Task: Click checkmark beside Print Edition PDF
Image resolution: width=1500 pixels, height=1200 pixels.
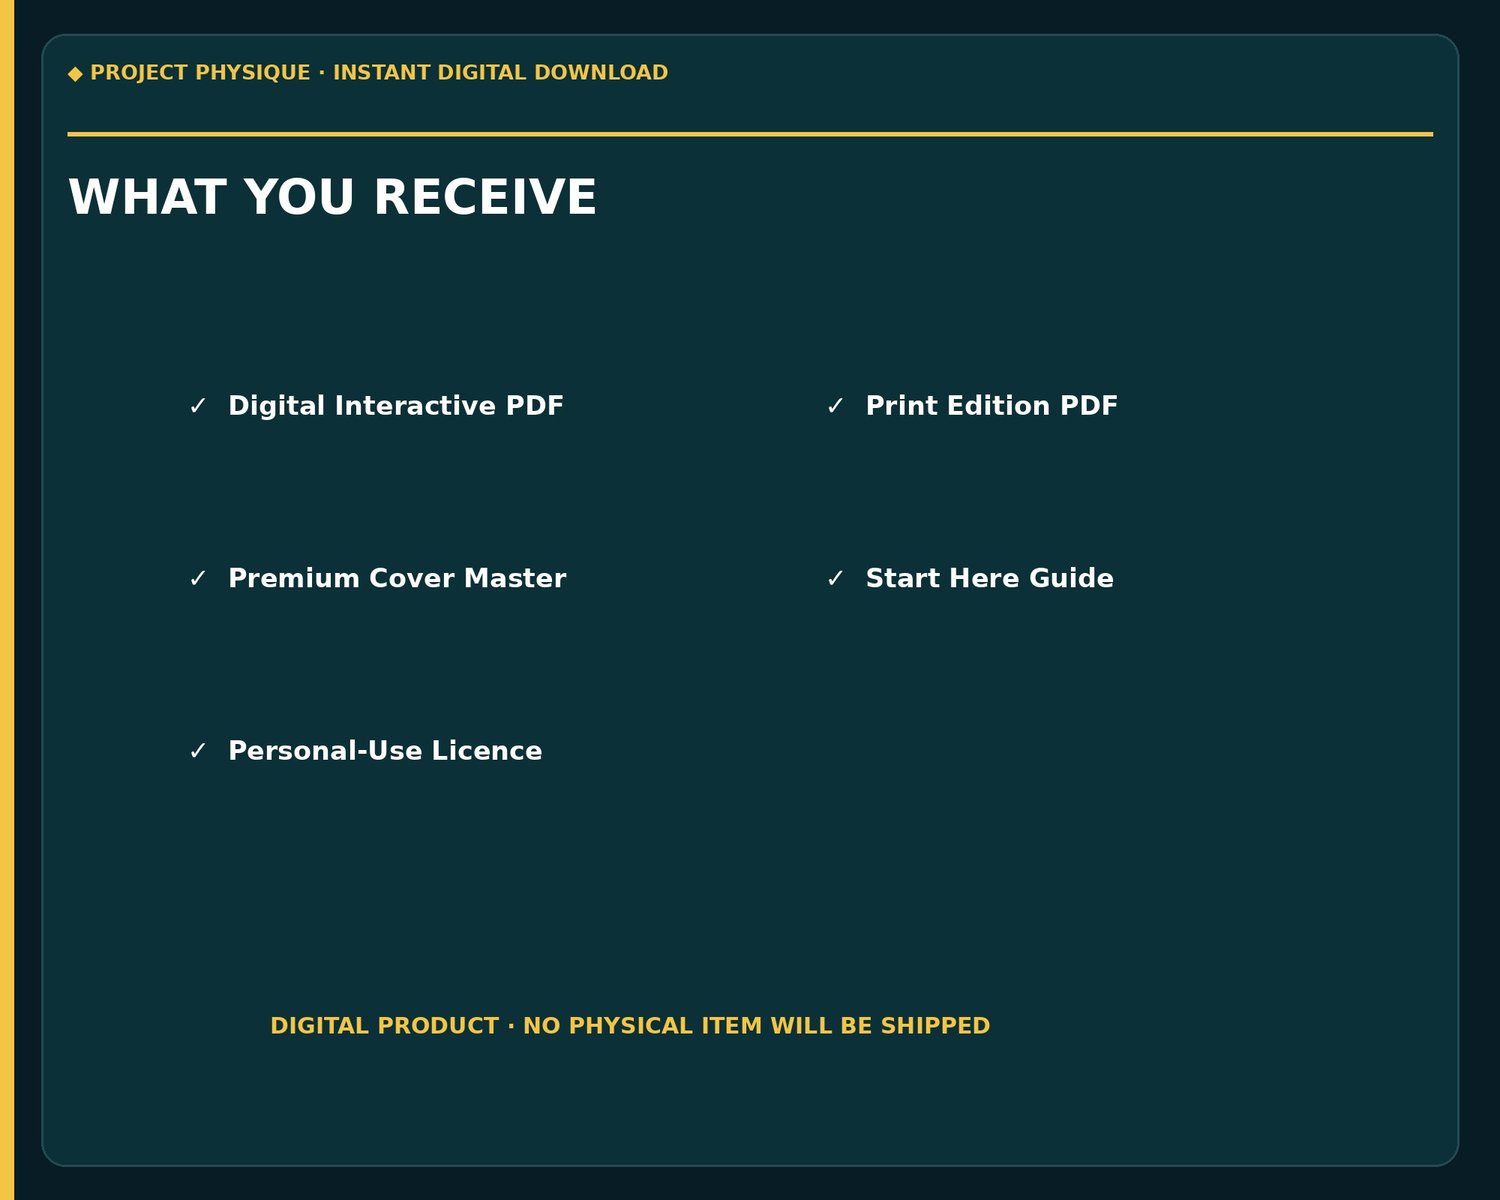Action: [836, 406]
